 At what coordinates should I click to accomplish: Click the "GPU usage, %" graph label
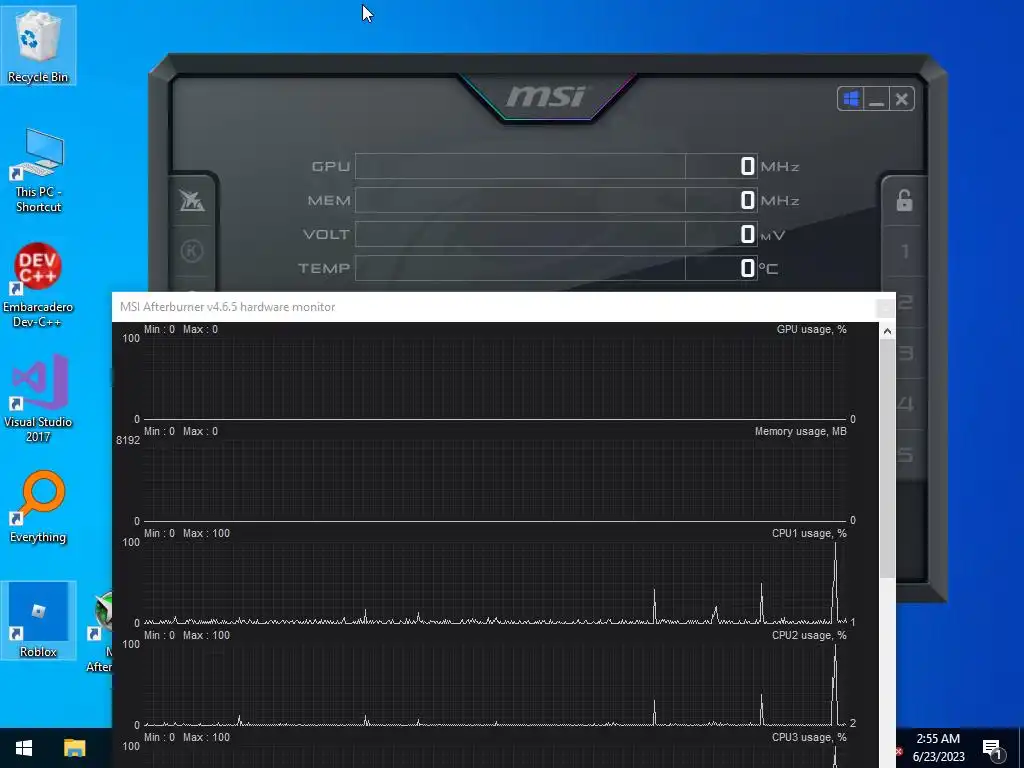tap(811, 329)
